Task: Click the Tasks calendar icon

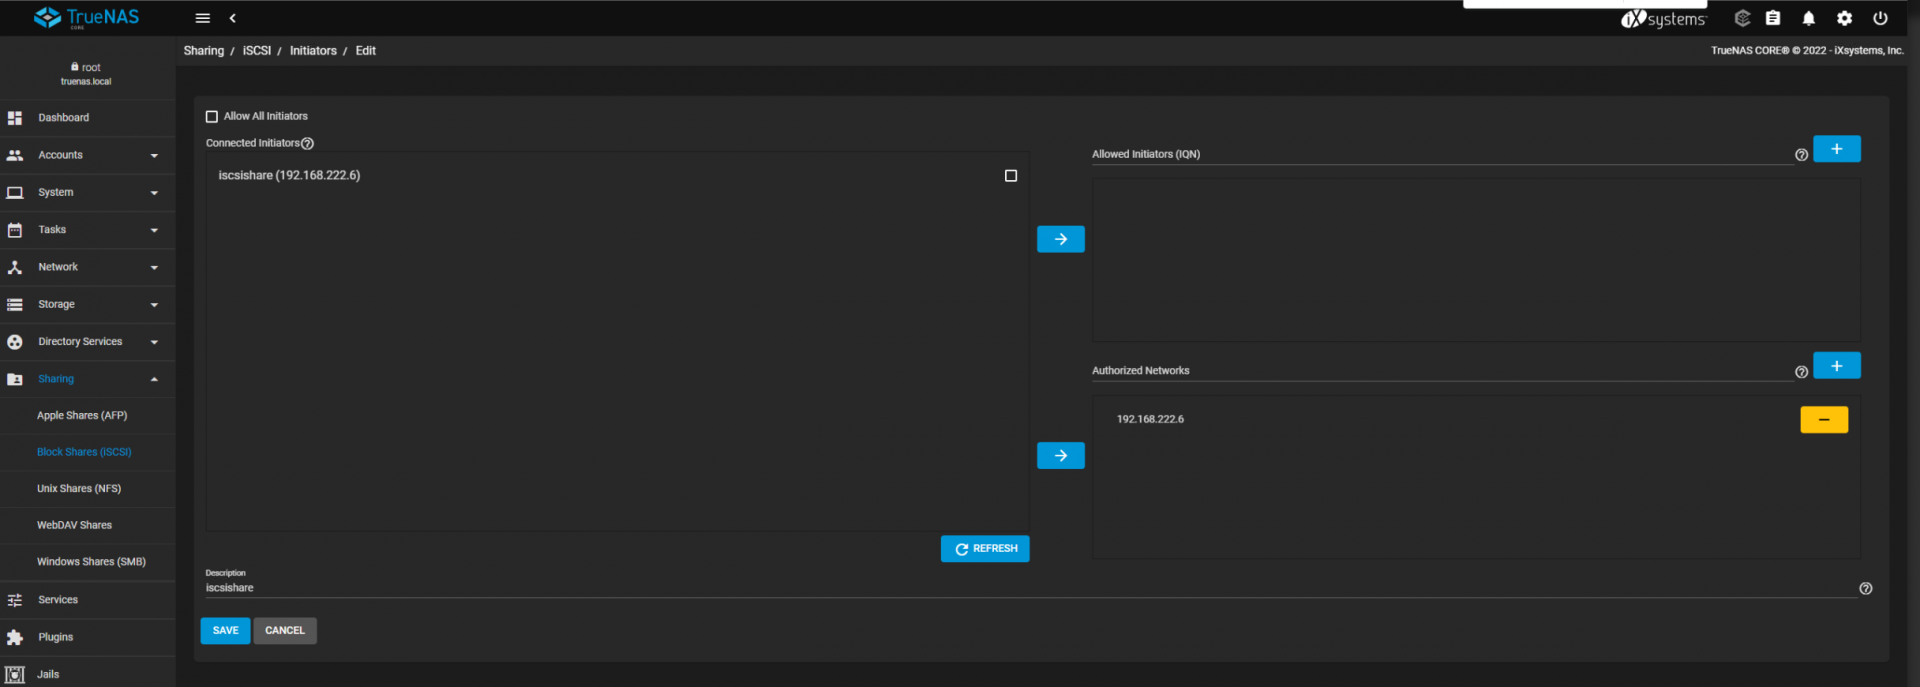Action: [15, 230]
